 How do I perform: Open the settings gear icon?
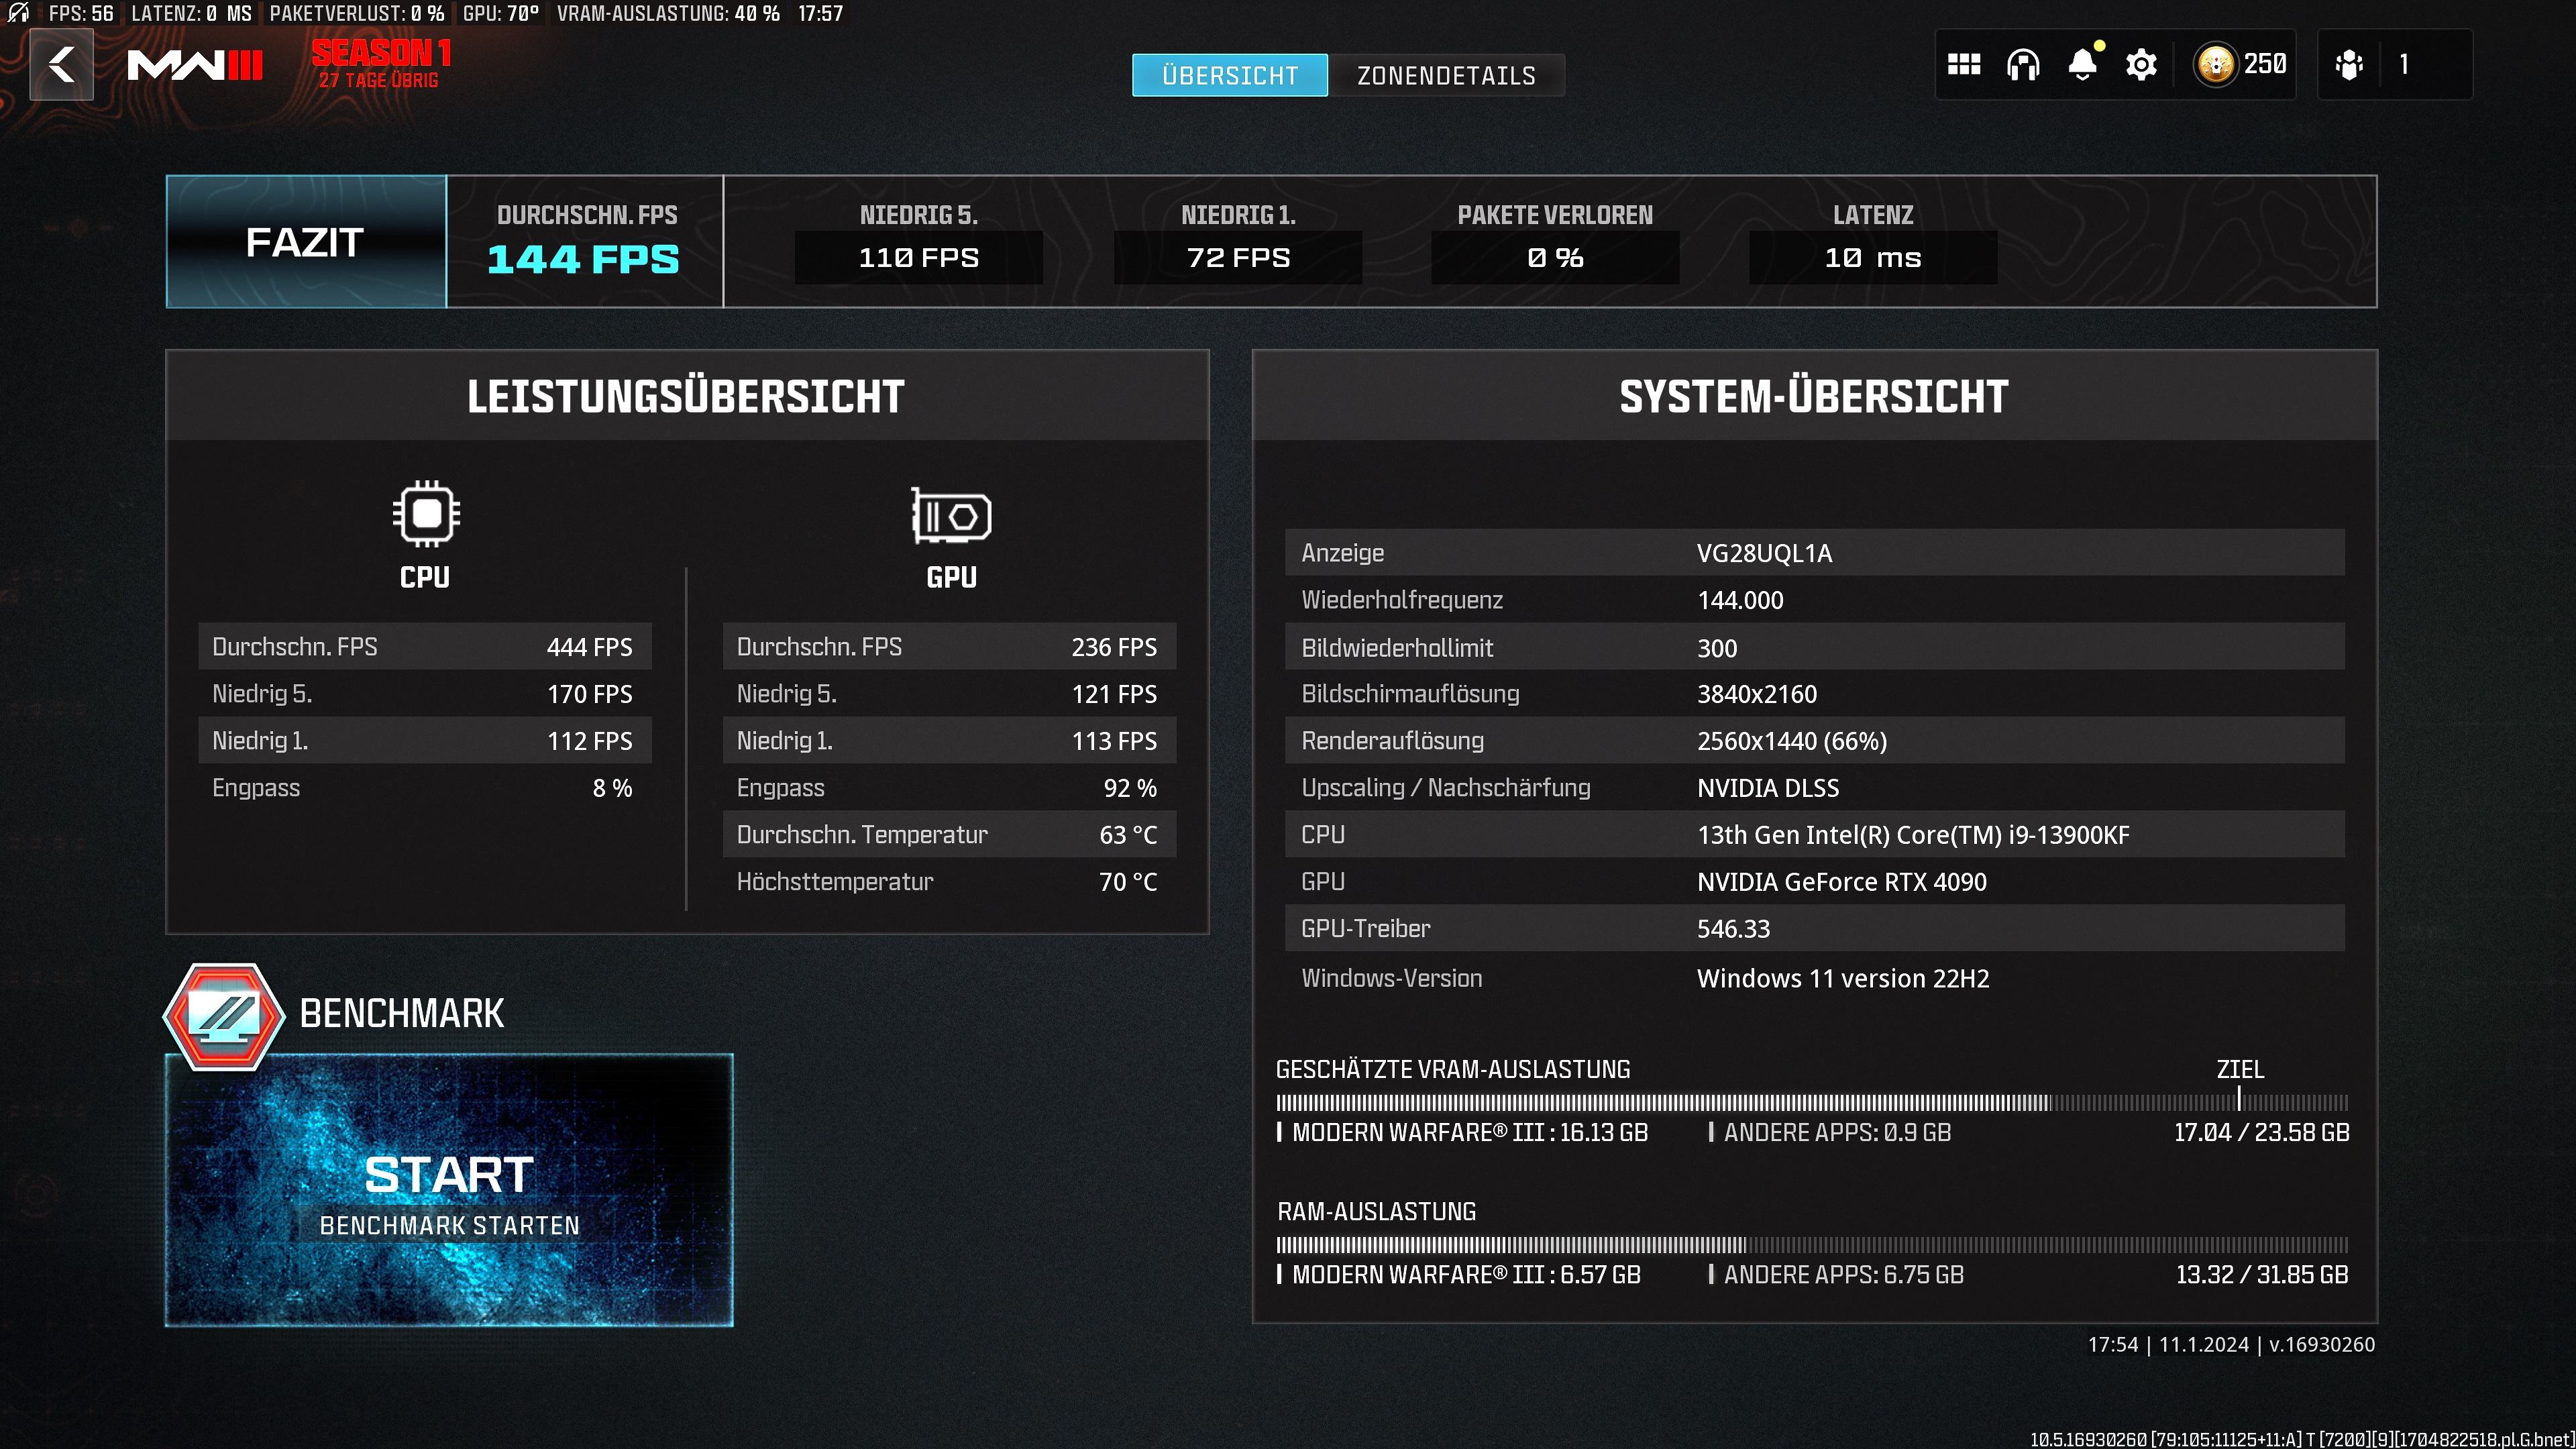[x=2141, y=65]
